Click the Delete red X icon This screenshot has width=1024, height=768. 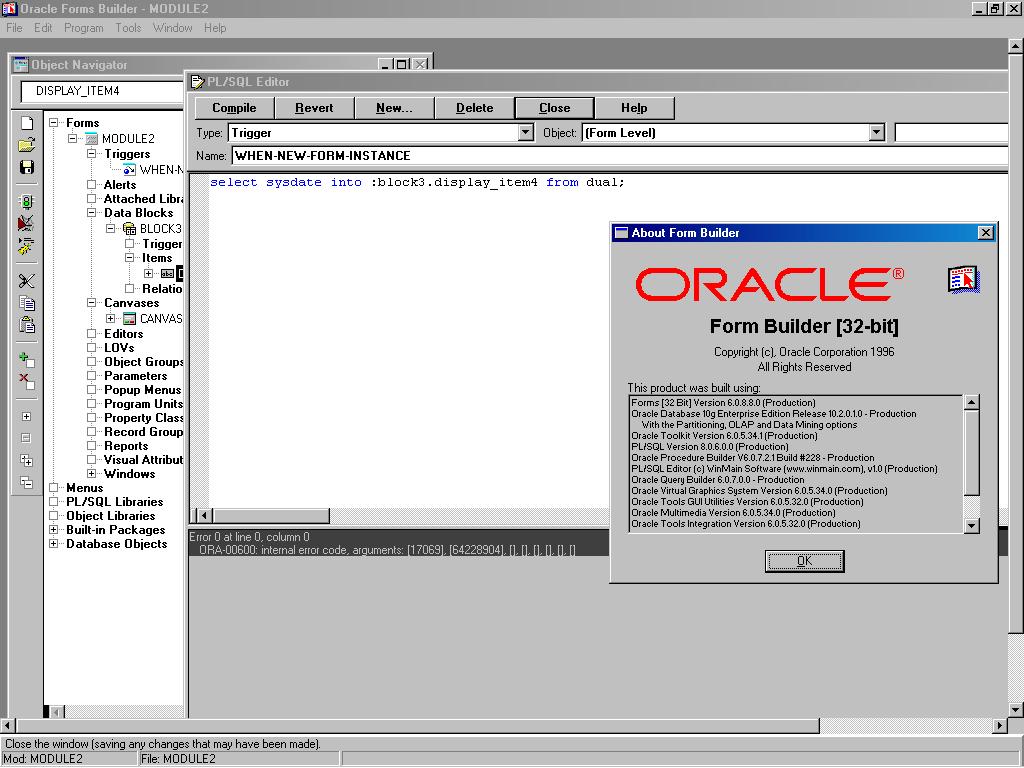27,381
